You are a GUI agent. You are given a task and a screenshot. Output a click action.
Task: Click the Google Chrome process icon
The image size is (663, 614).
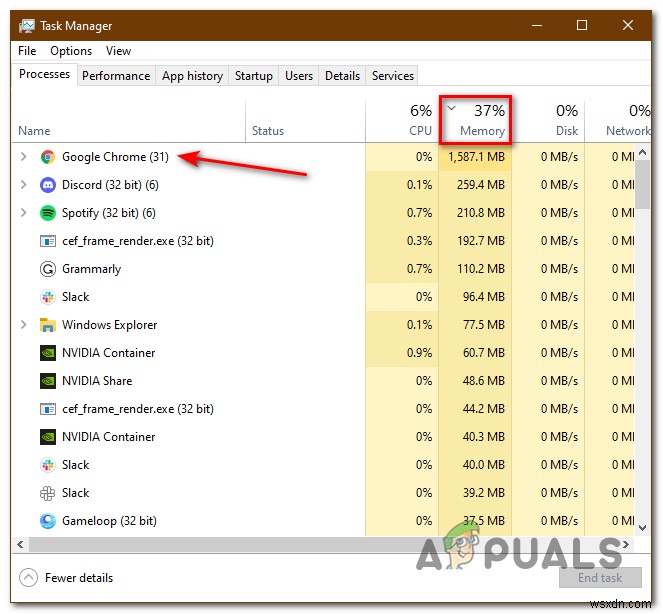point(48,157)
